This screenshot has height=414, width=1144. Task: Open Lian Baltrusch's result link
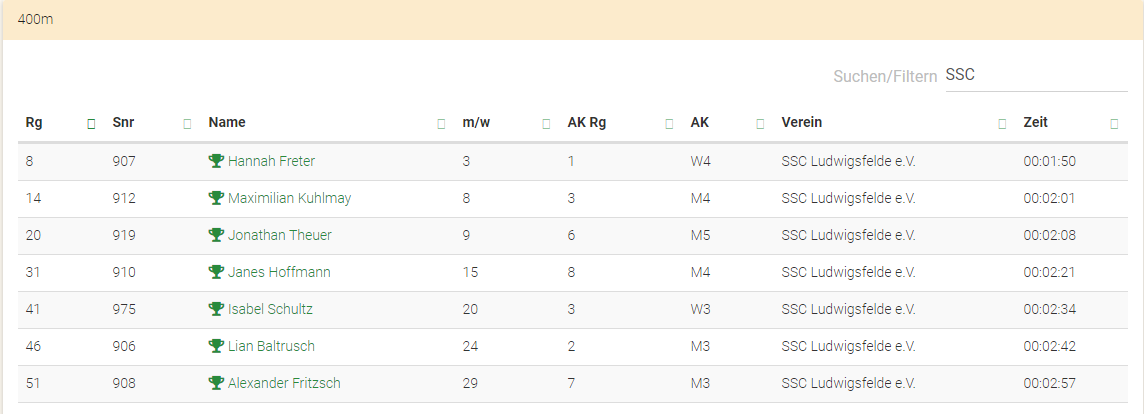[271, 346]
